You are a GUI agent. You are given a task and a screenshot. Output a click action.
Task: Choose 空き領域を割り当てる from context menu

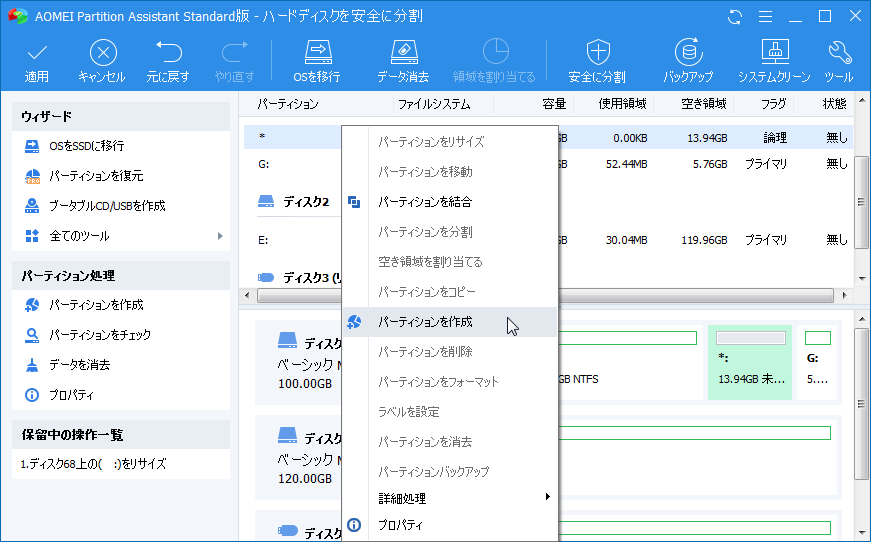450,262
